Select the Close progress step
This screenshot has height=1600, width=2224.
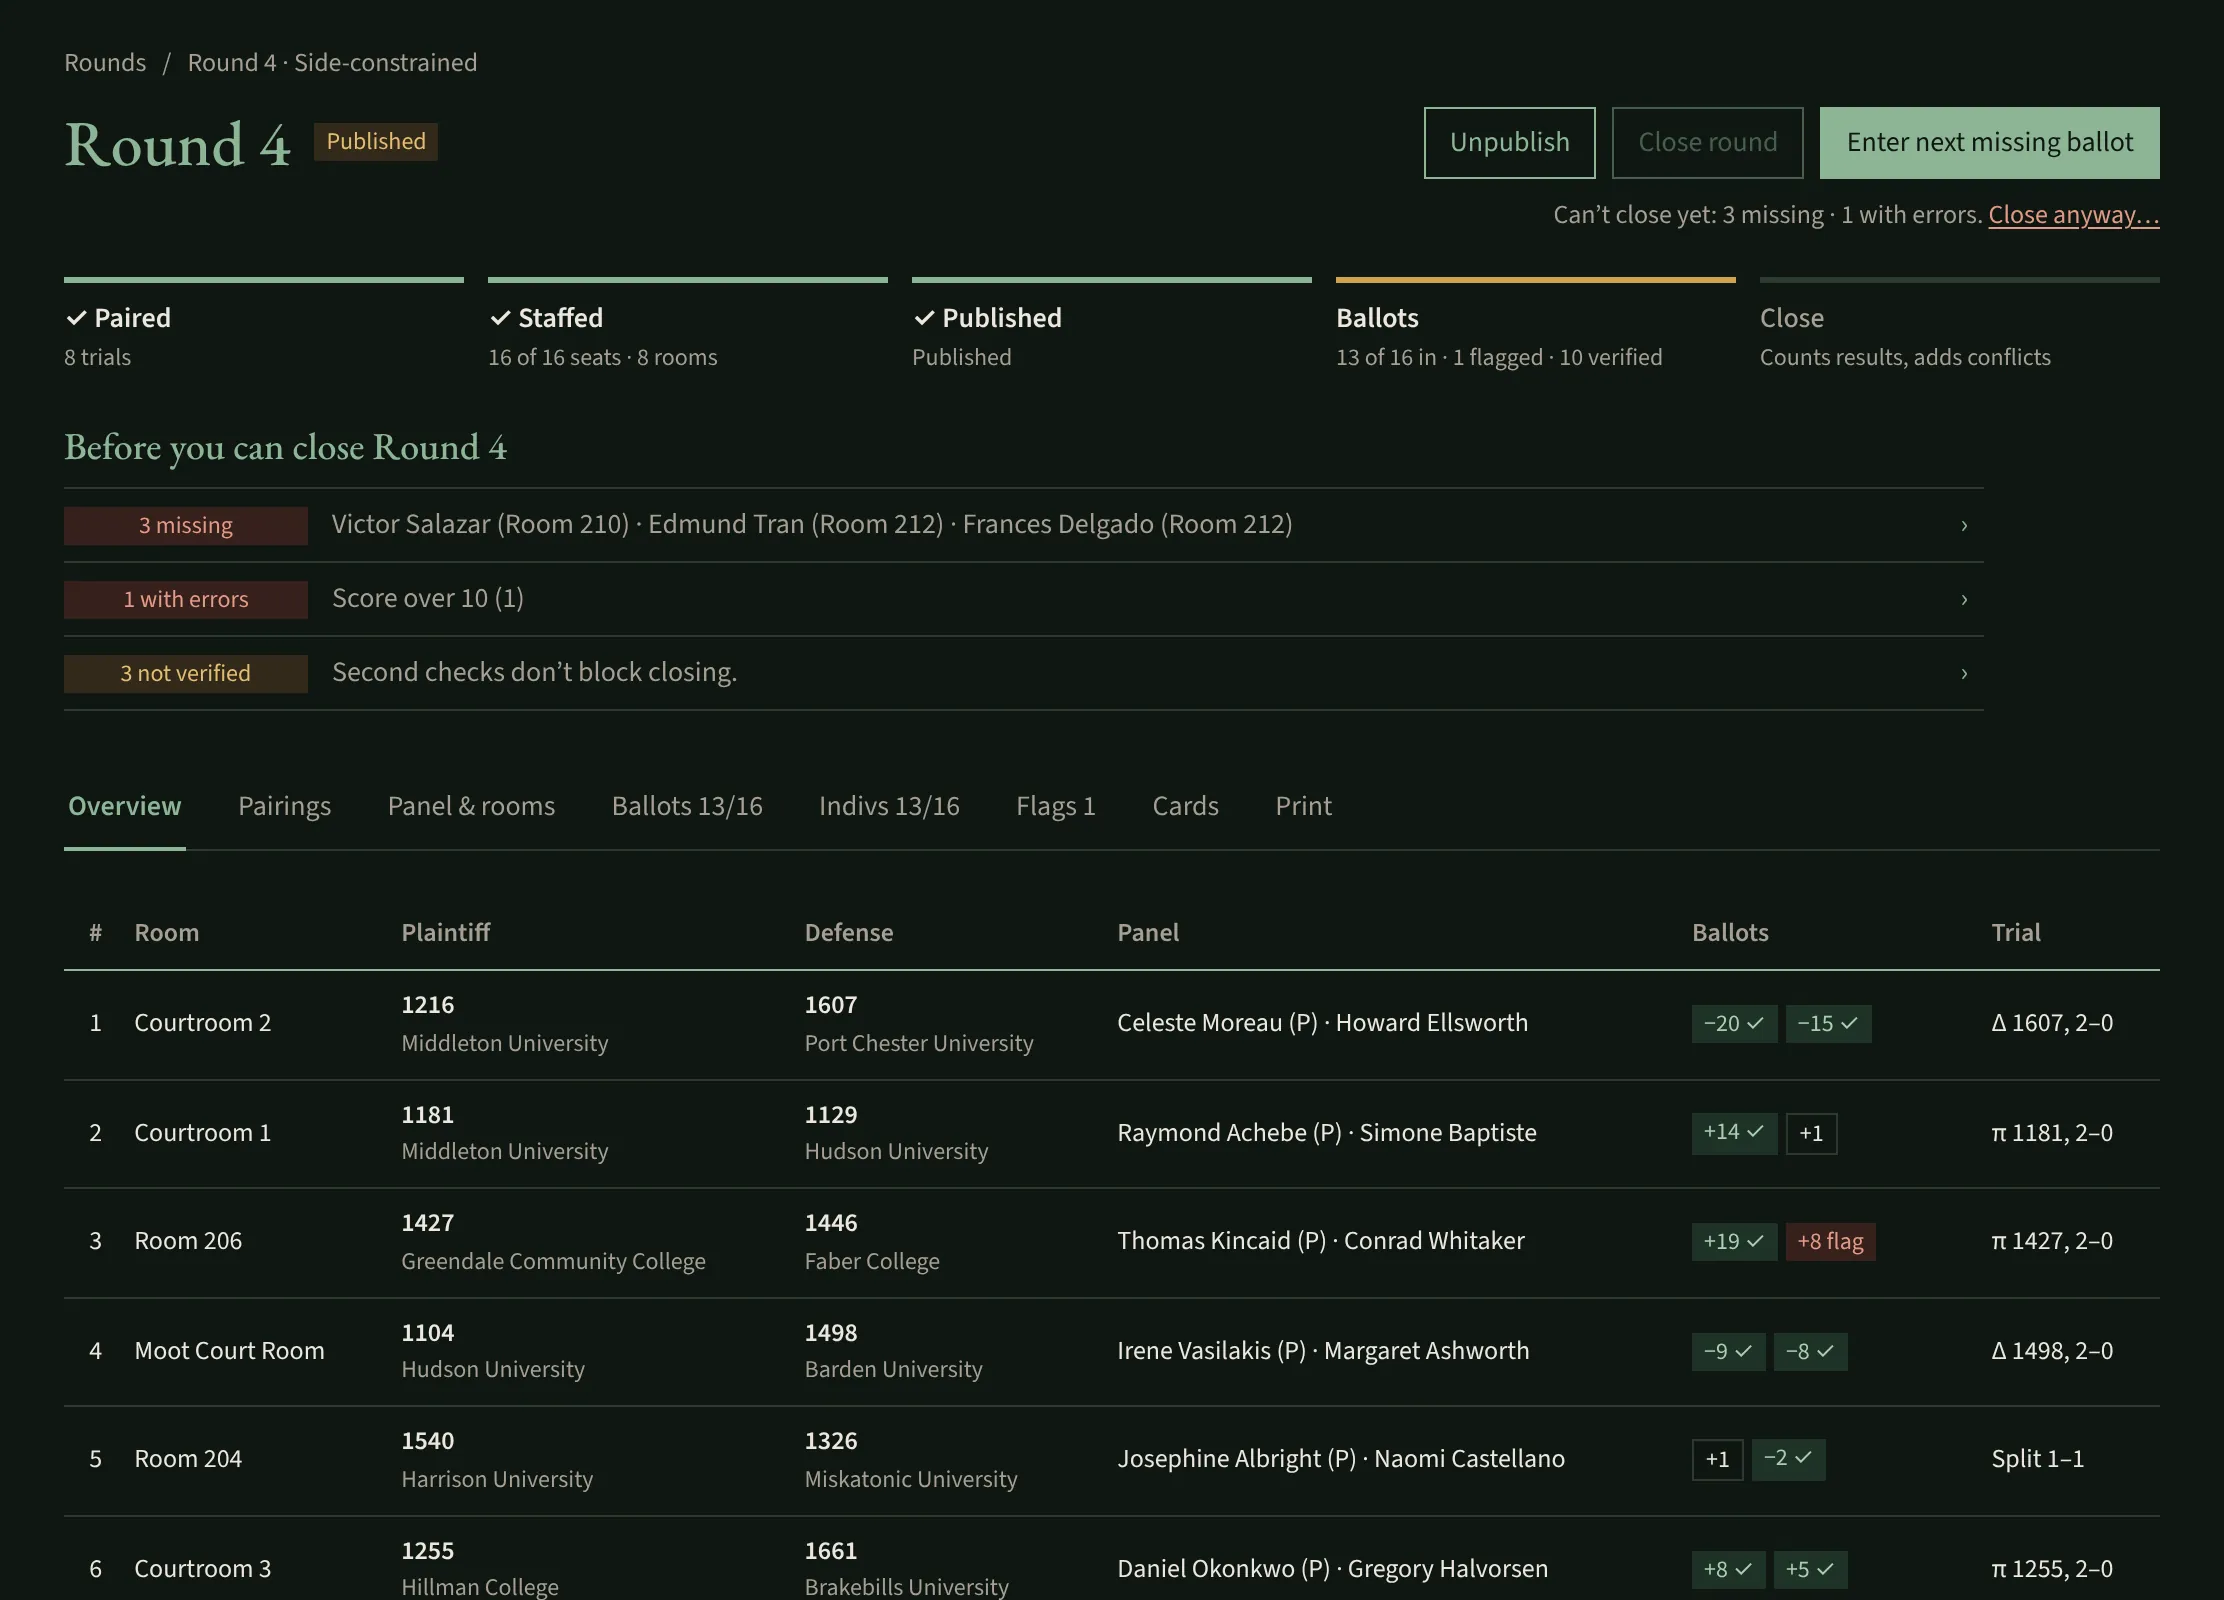(1960, 325)
